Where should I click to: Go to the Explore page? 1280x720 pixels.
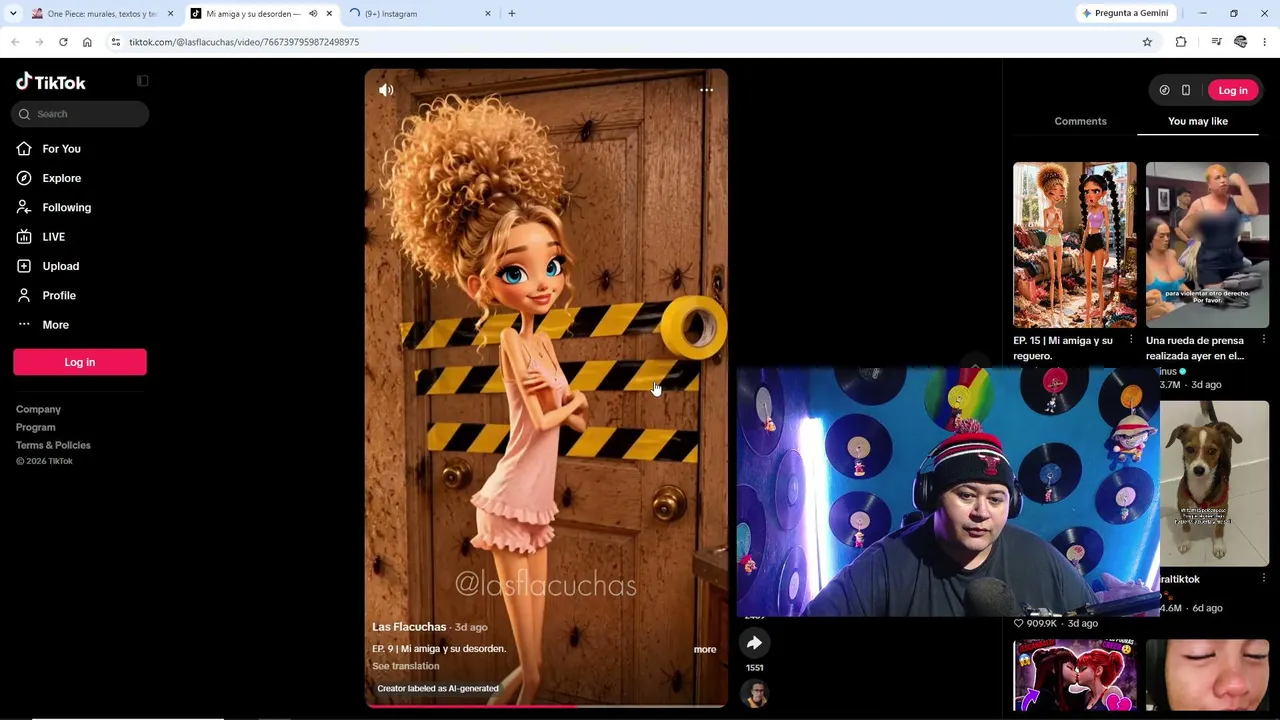point(61,178)
